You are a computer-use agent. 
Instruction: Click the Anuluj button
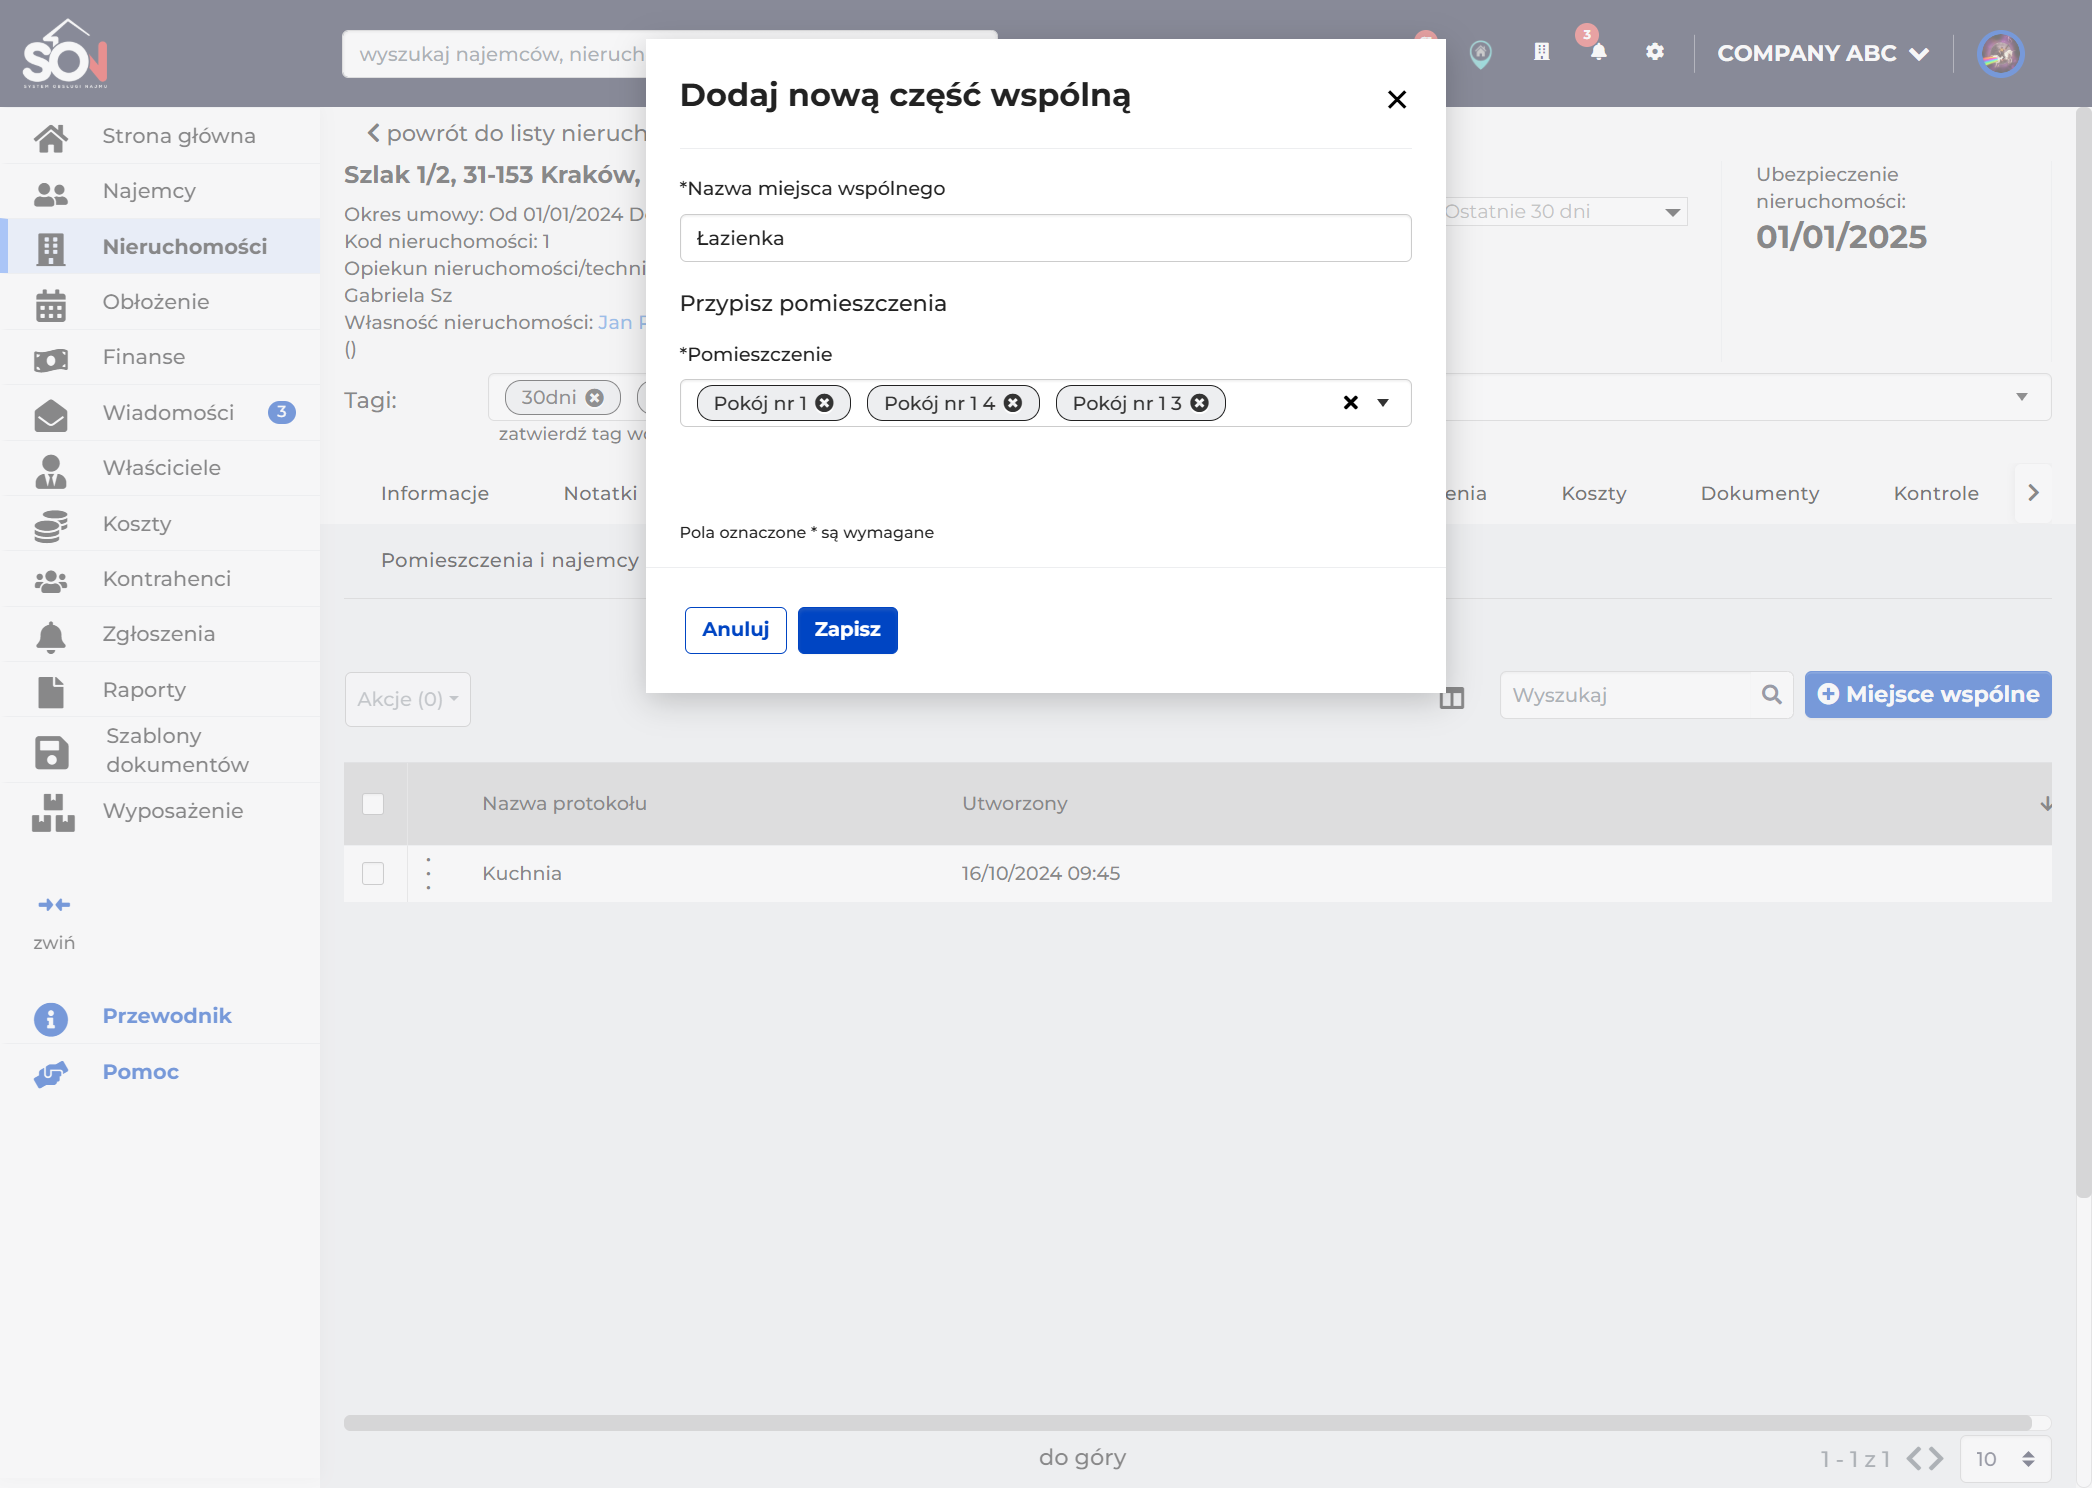pos(735,630)
